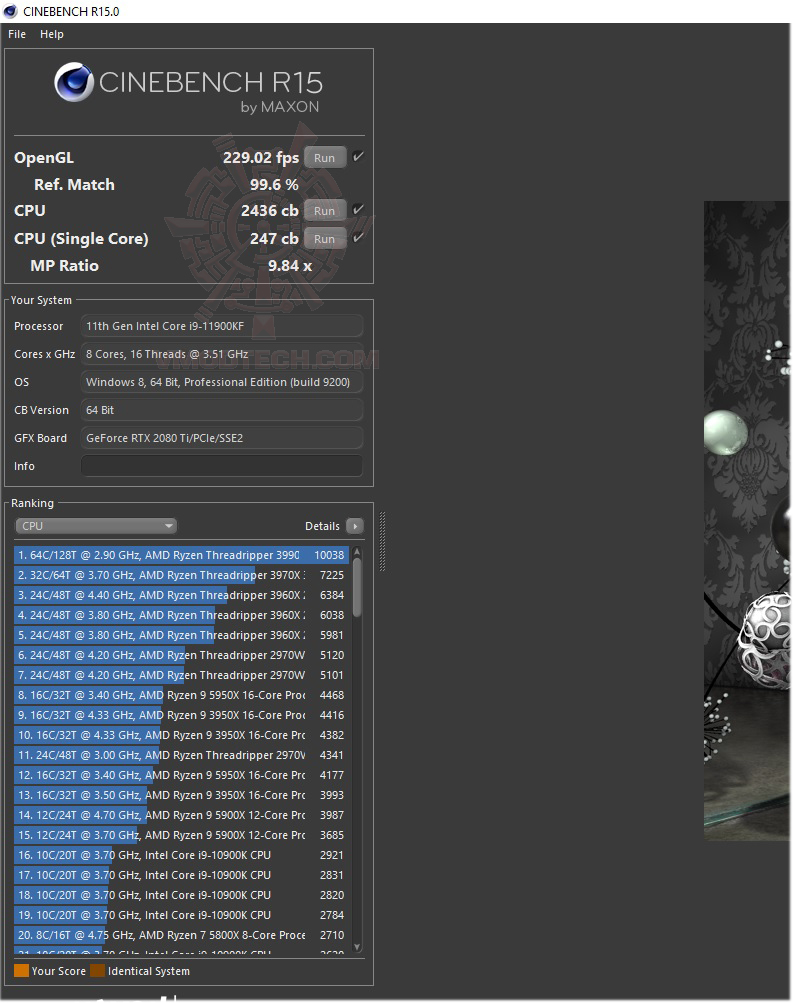Click the Your Score orange swatch
The image size is (793, 1003).
click(x=21, y=971)
